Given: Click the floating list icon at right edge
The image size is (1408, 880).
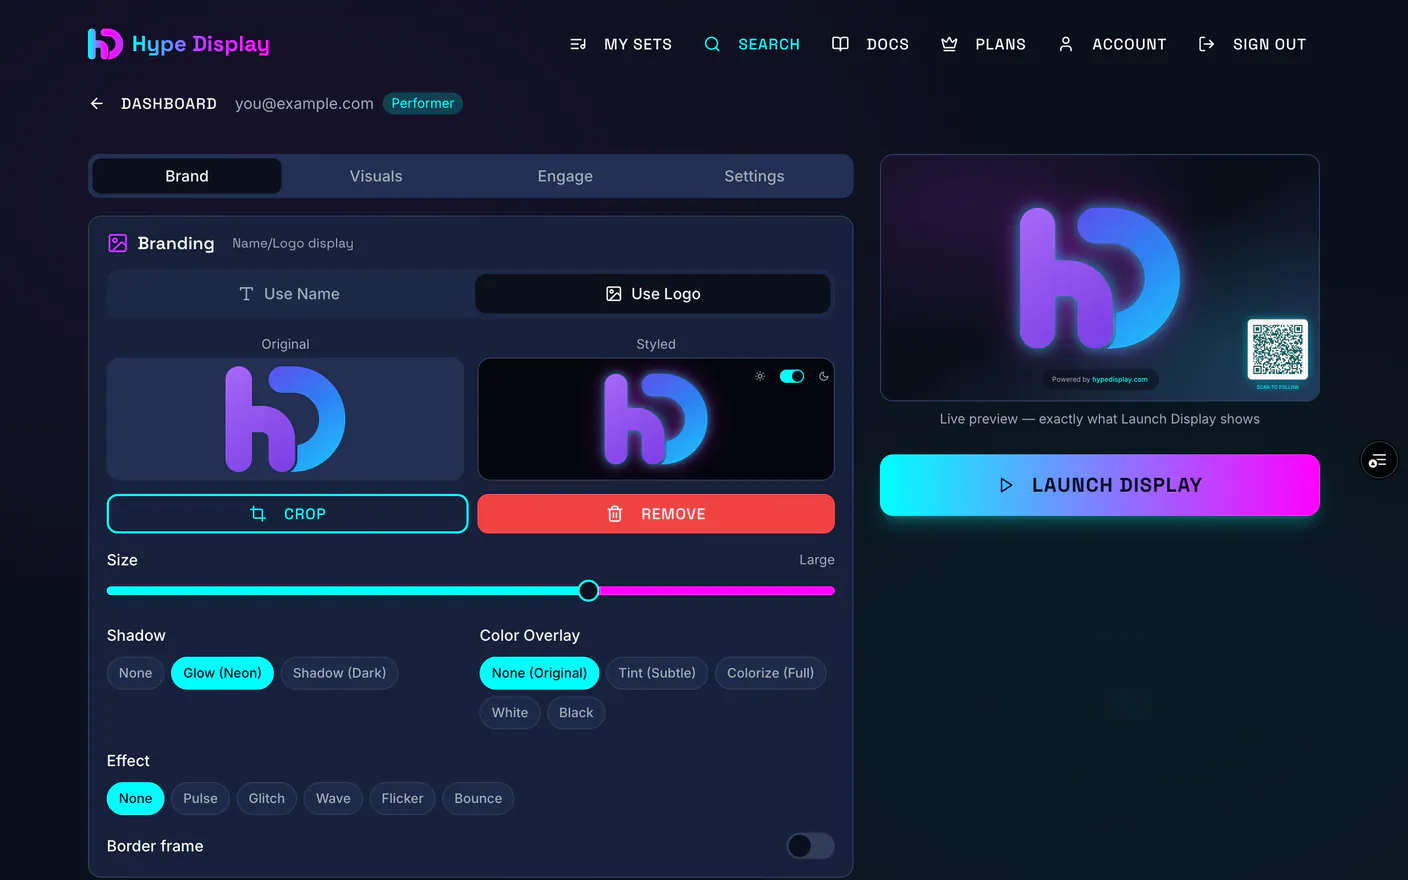Looking at the screenshot, I should pyautogui.click(x=1379, y=460).
